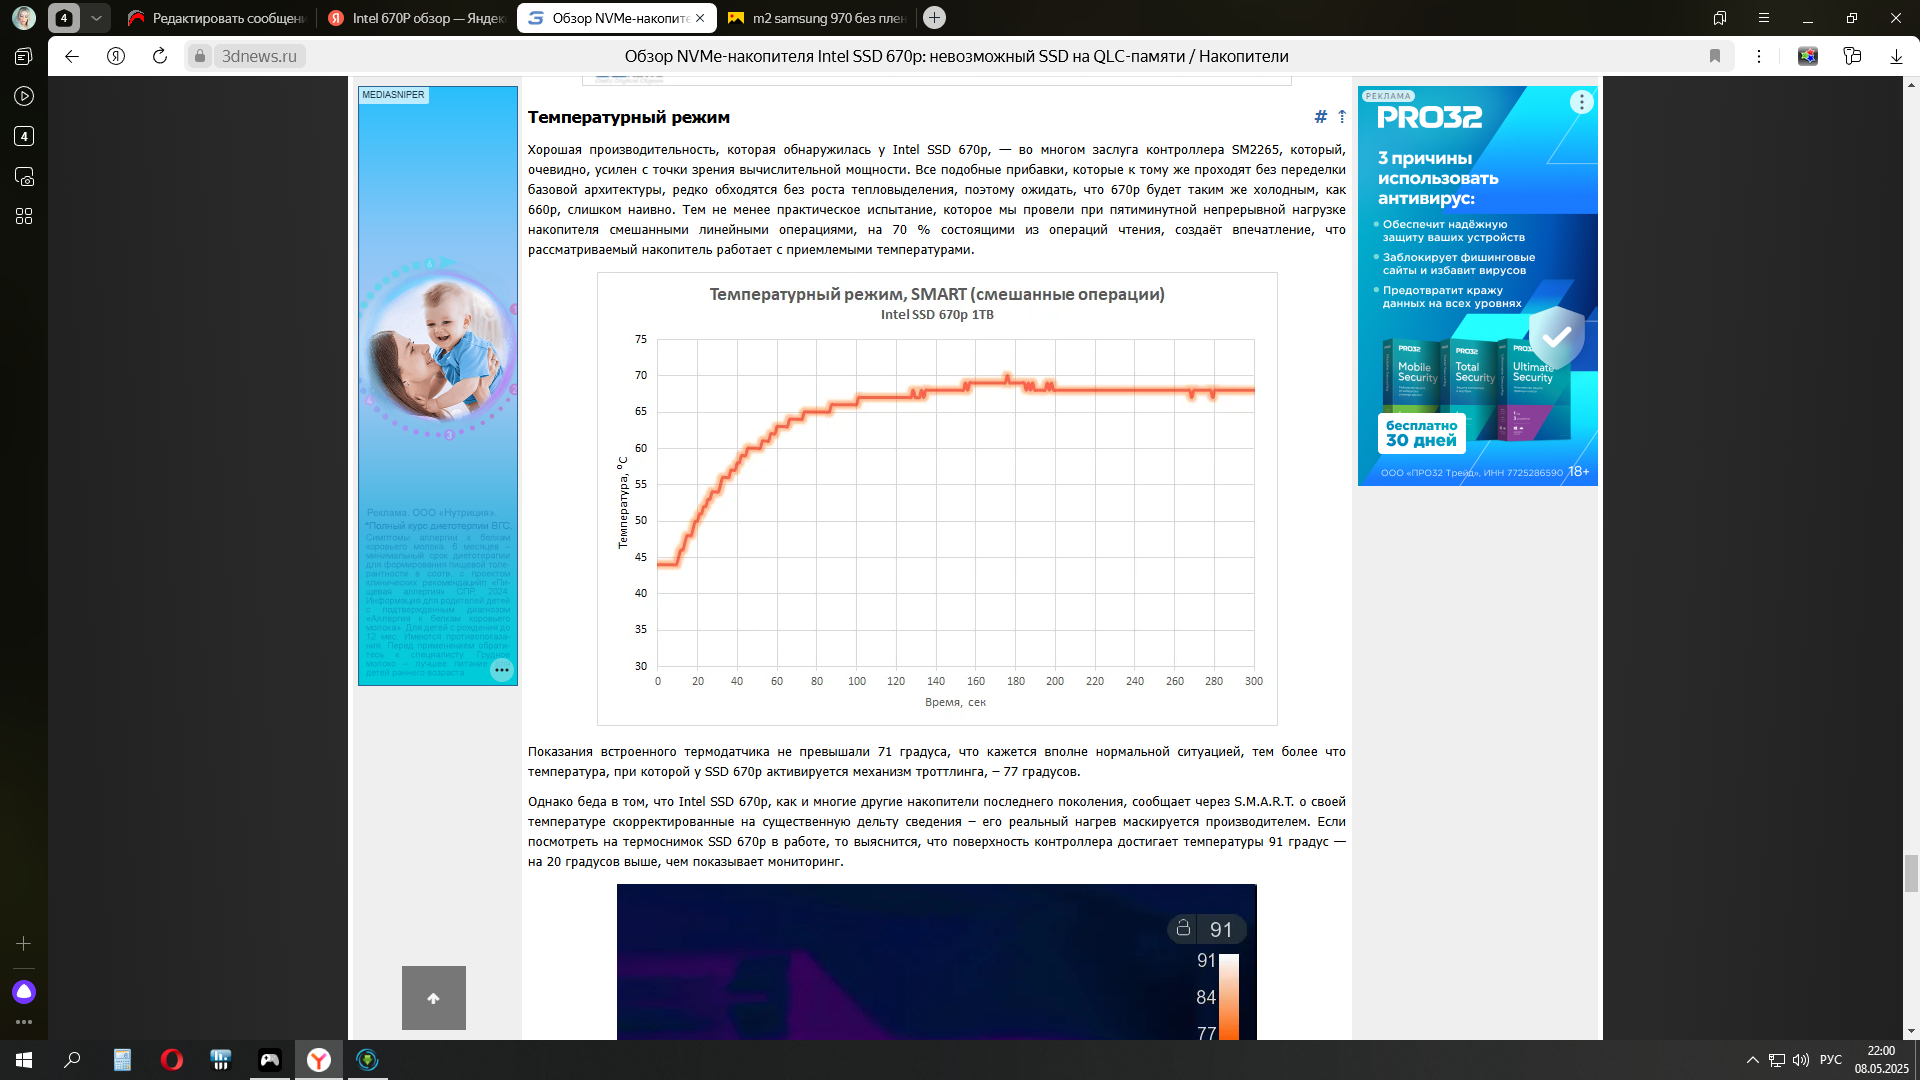Click the 3dnews.ru address field
This screenshot has width=1920, height=1080.
pos(260,56)
